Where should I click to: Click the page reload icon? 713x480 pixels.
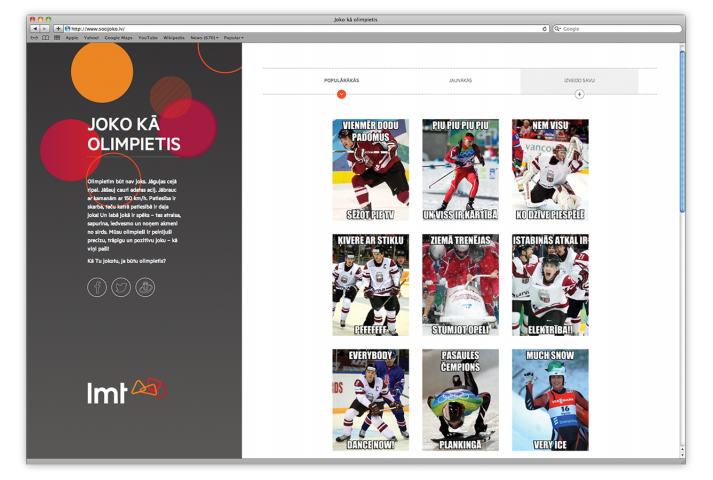pos(545,29)
